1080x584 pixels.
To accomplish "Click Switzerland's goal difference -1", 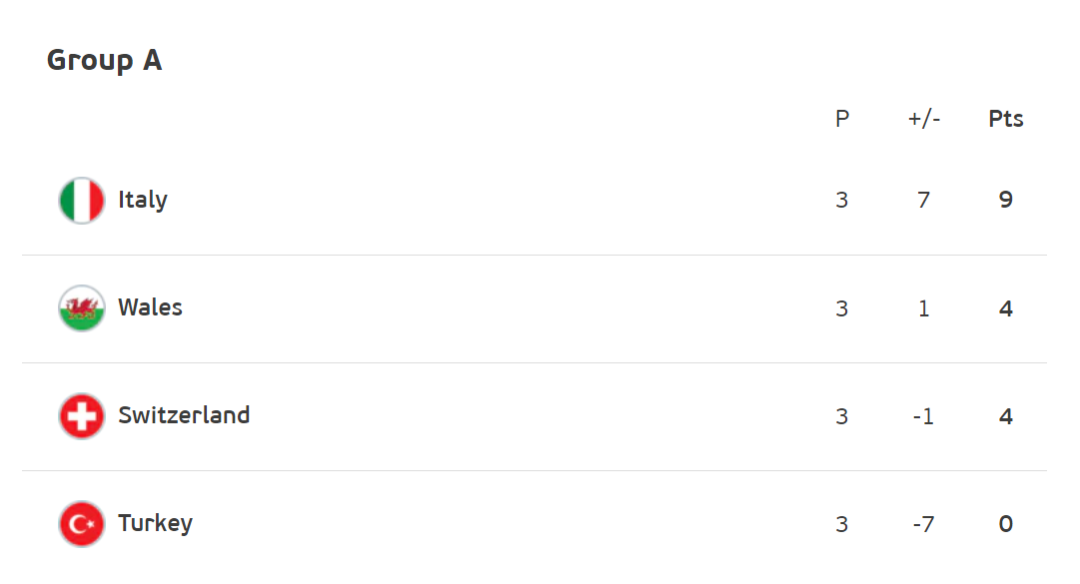I will tap(924, 416).
